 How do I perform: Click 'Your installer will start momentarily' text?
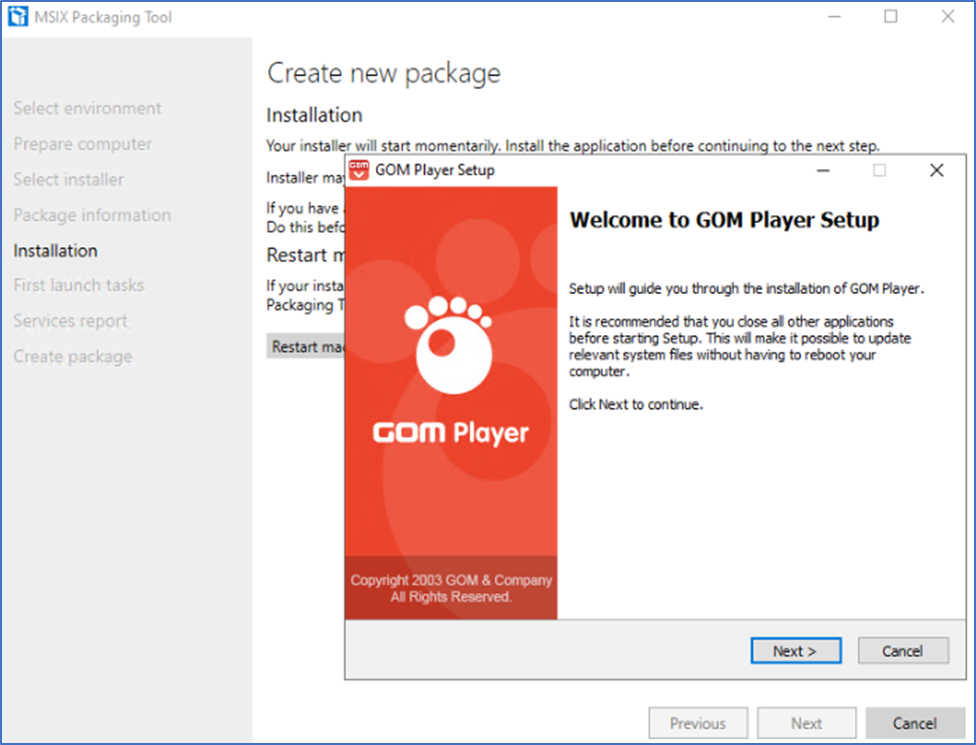pos(573,146)
